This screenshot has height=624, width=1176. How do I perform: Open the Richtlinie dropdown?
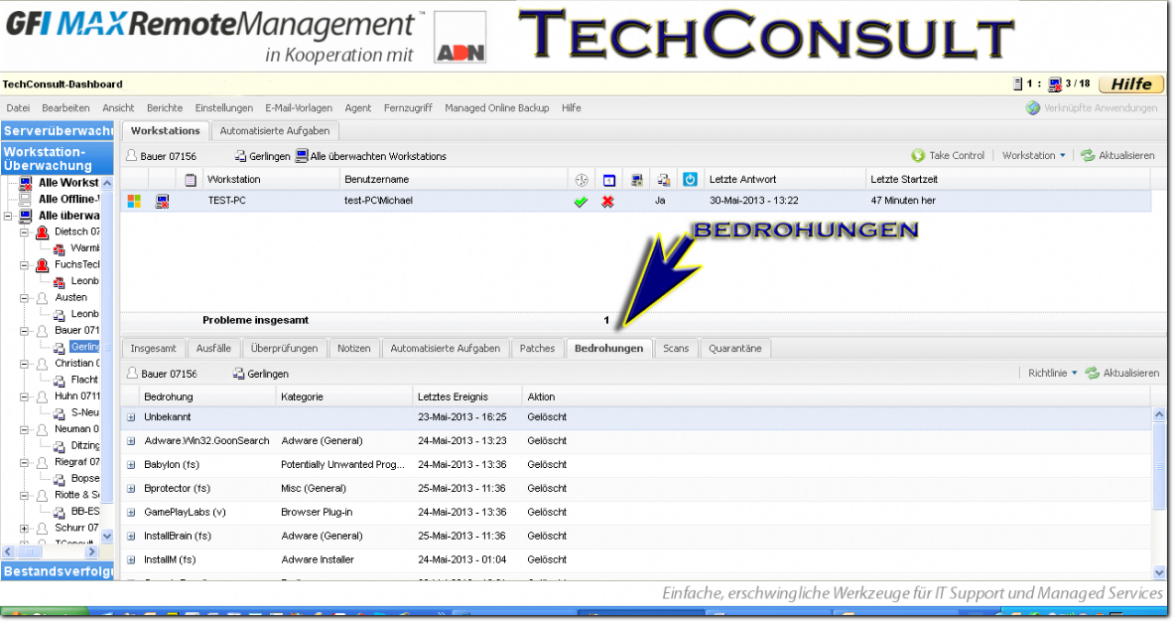(1053, 373)
